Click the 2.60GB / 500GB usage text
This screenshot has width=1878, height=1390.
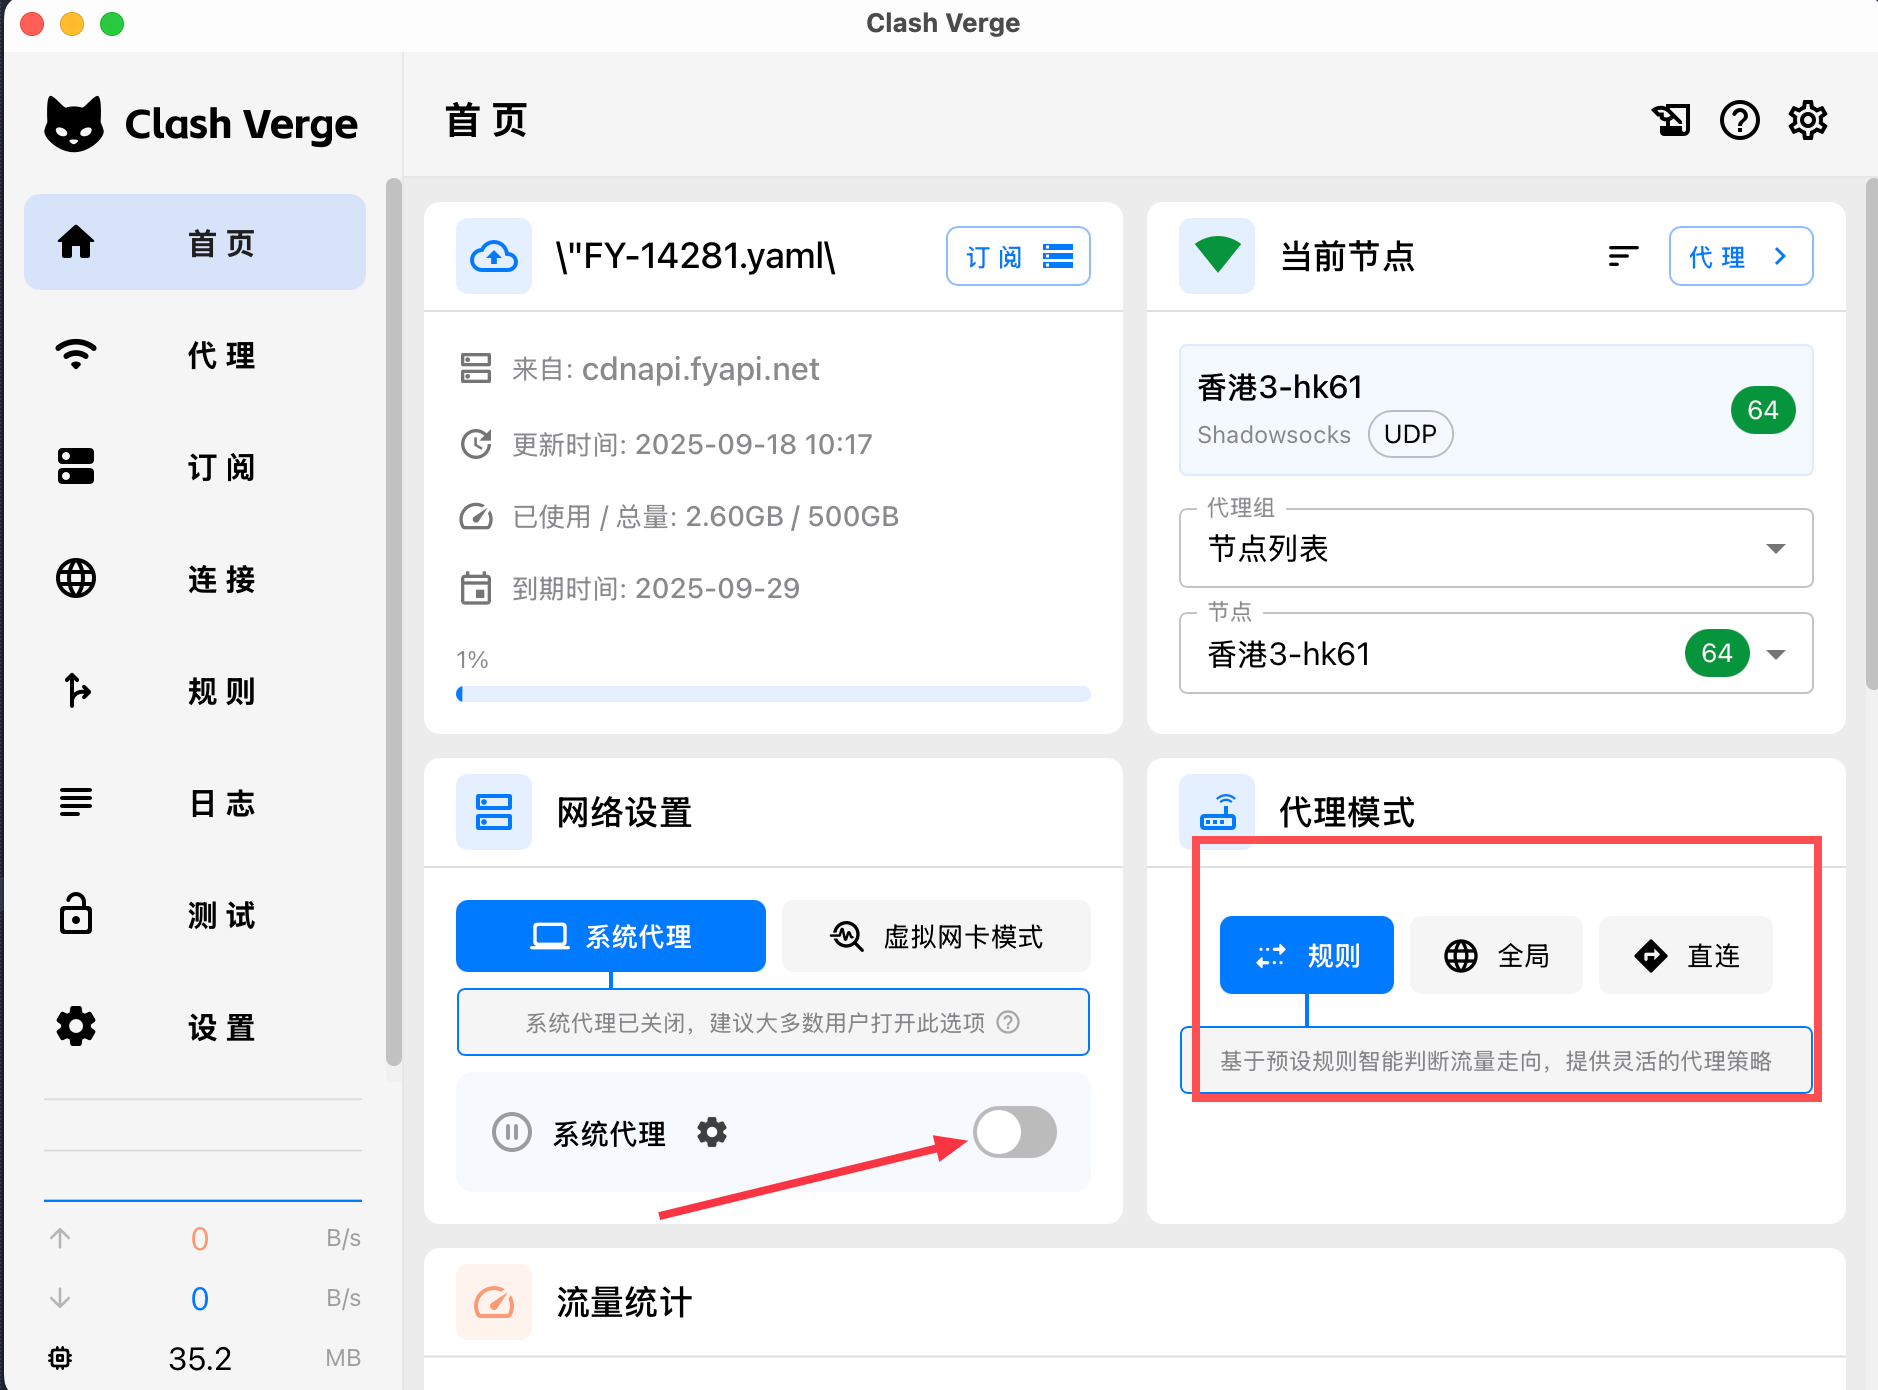click(x=792, y=516)
